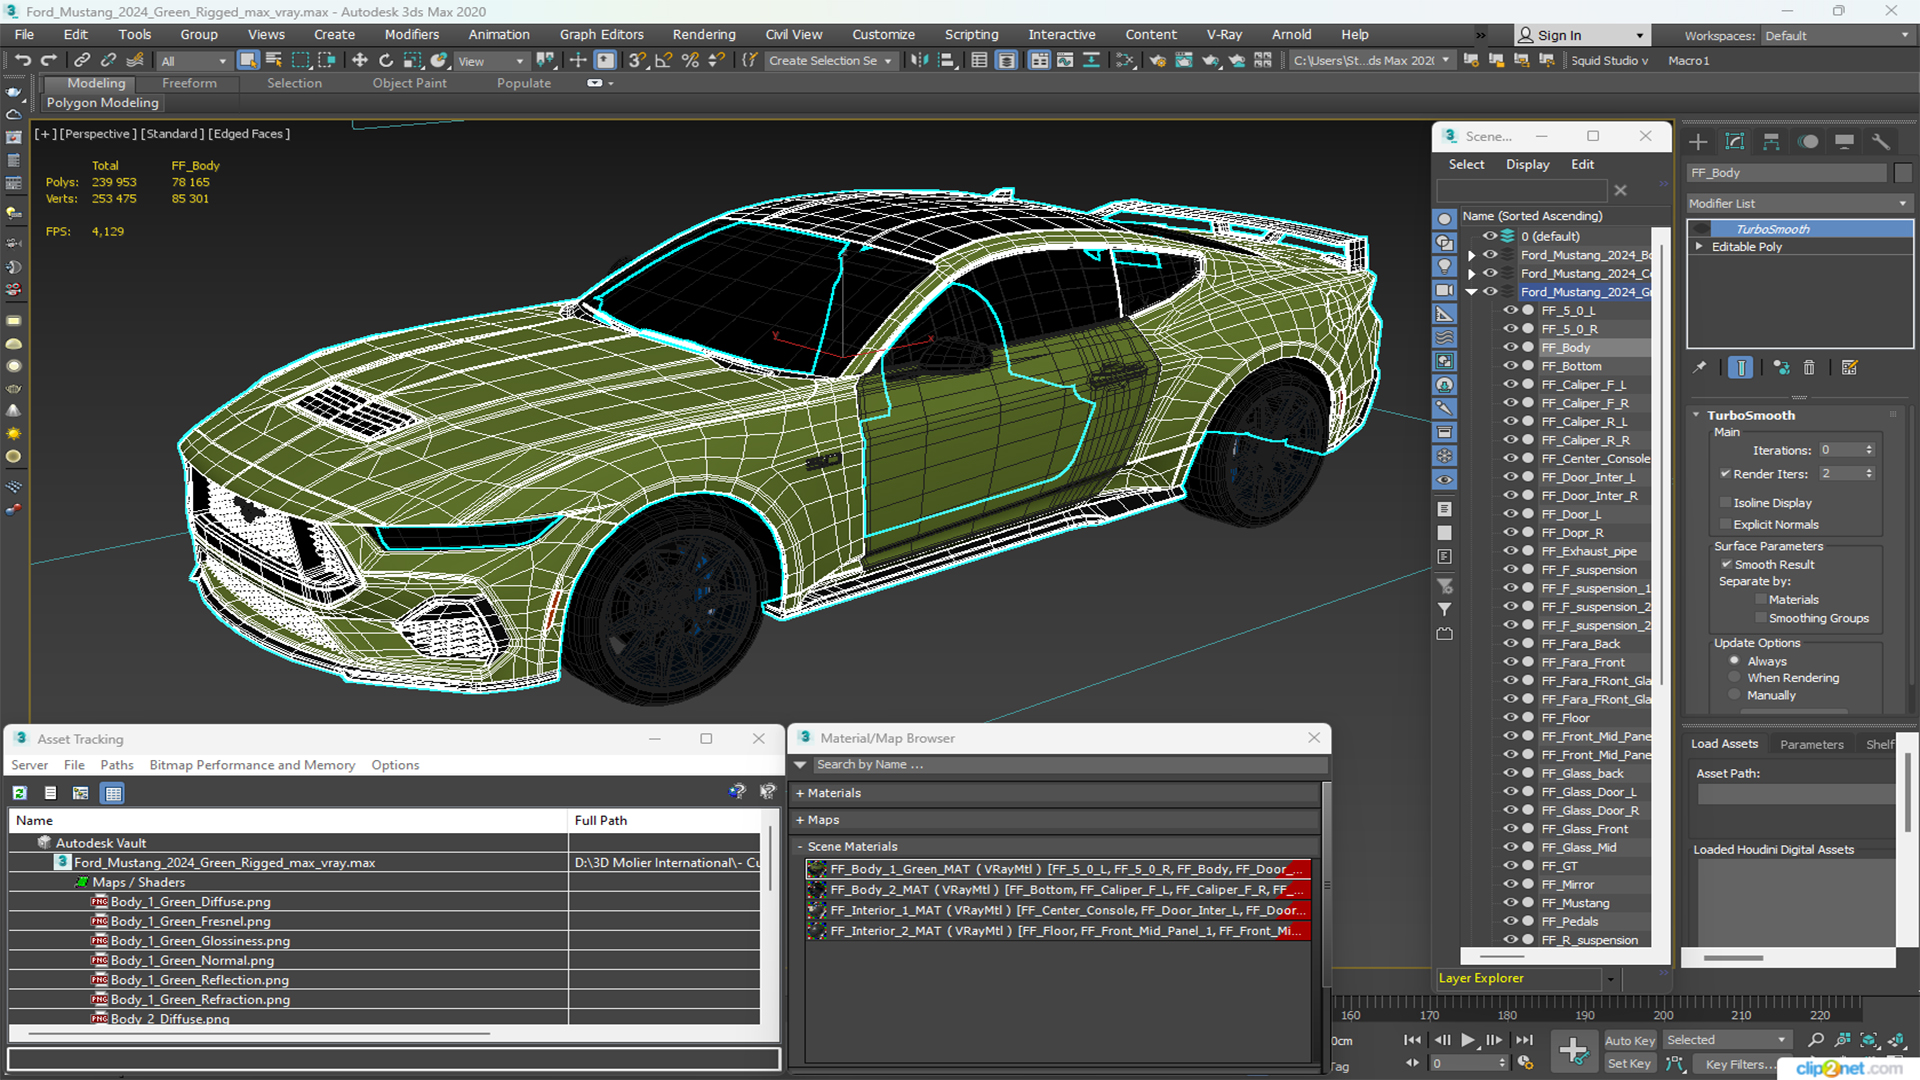
Task: Click Go to Start playback icon
Action: click(x=1412, y=1040)
